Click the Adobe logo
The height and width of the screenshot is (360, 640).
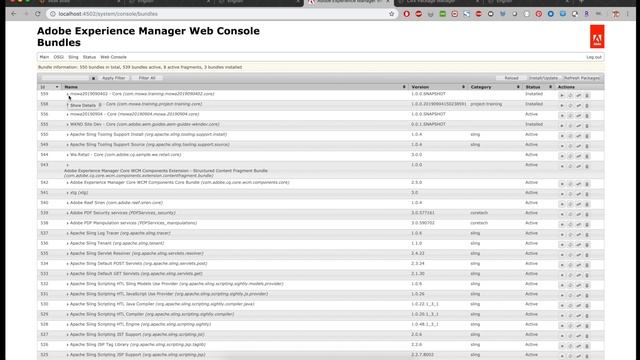(597, 36)
